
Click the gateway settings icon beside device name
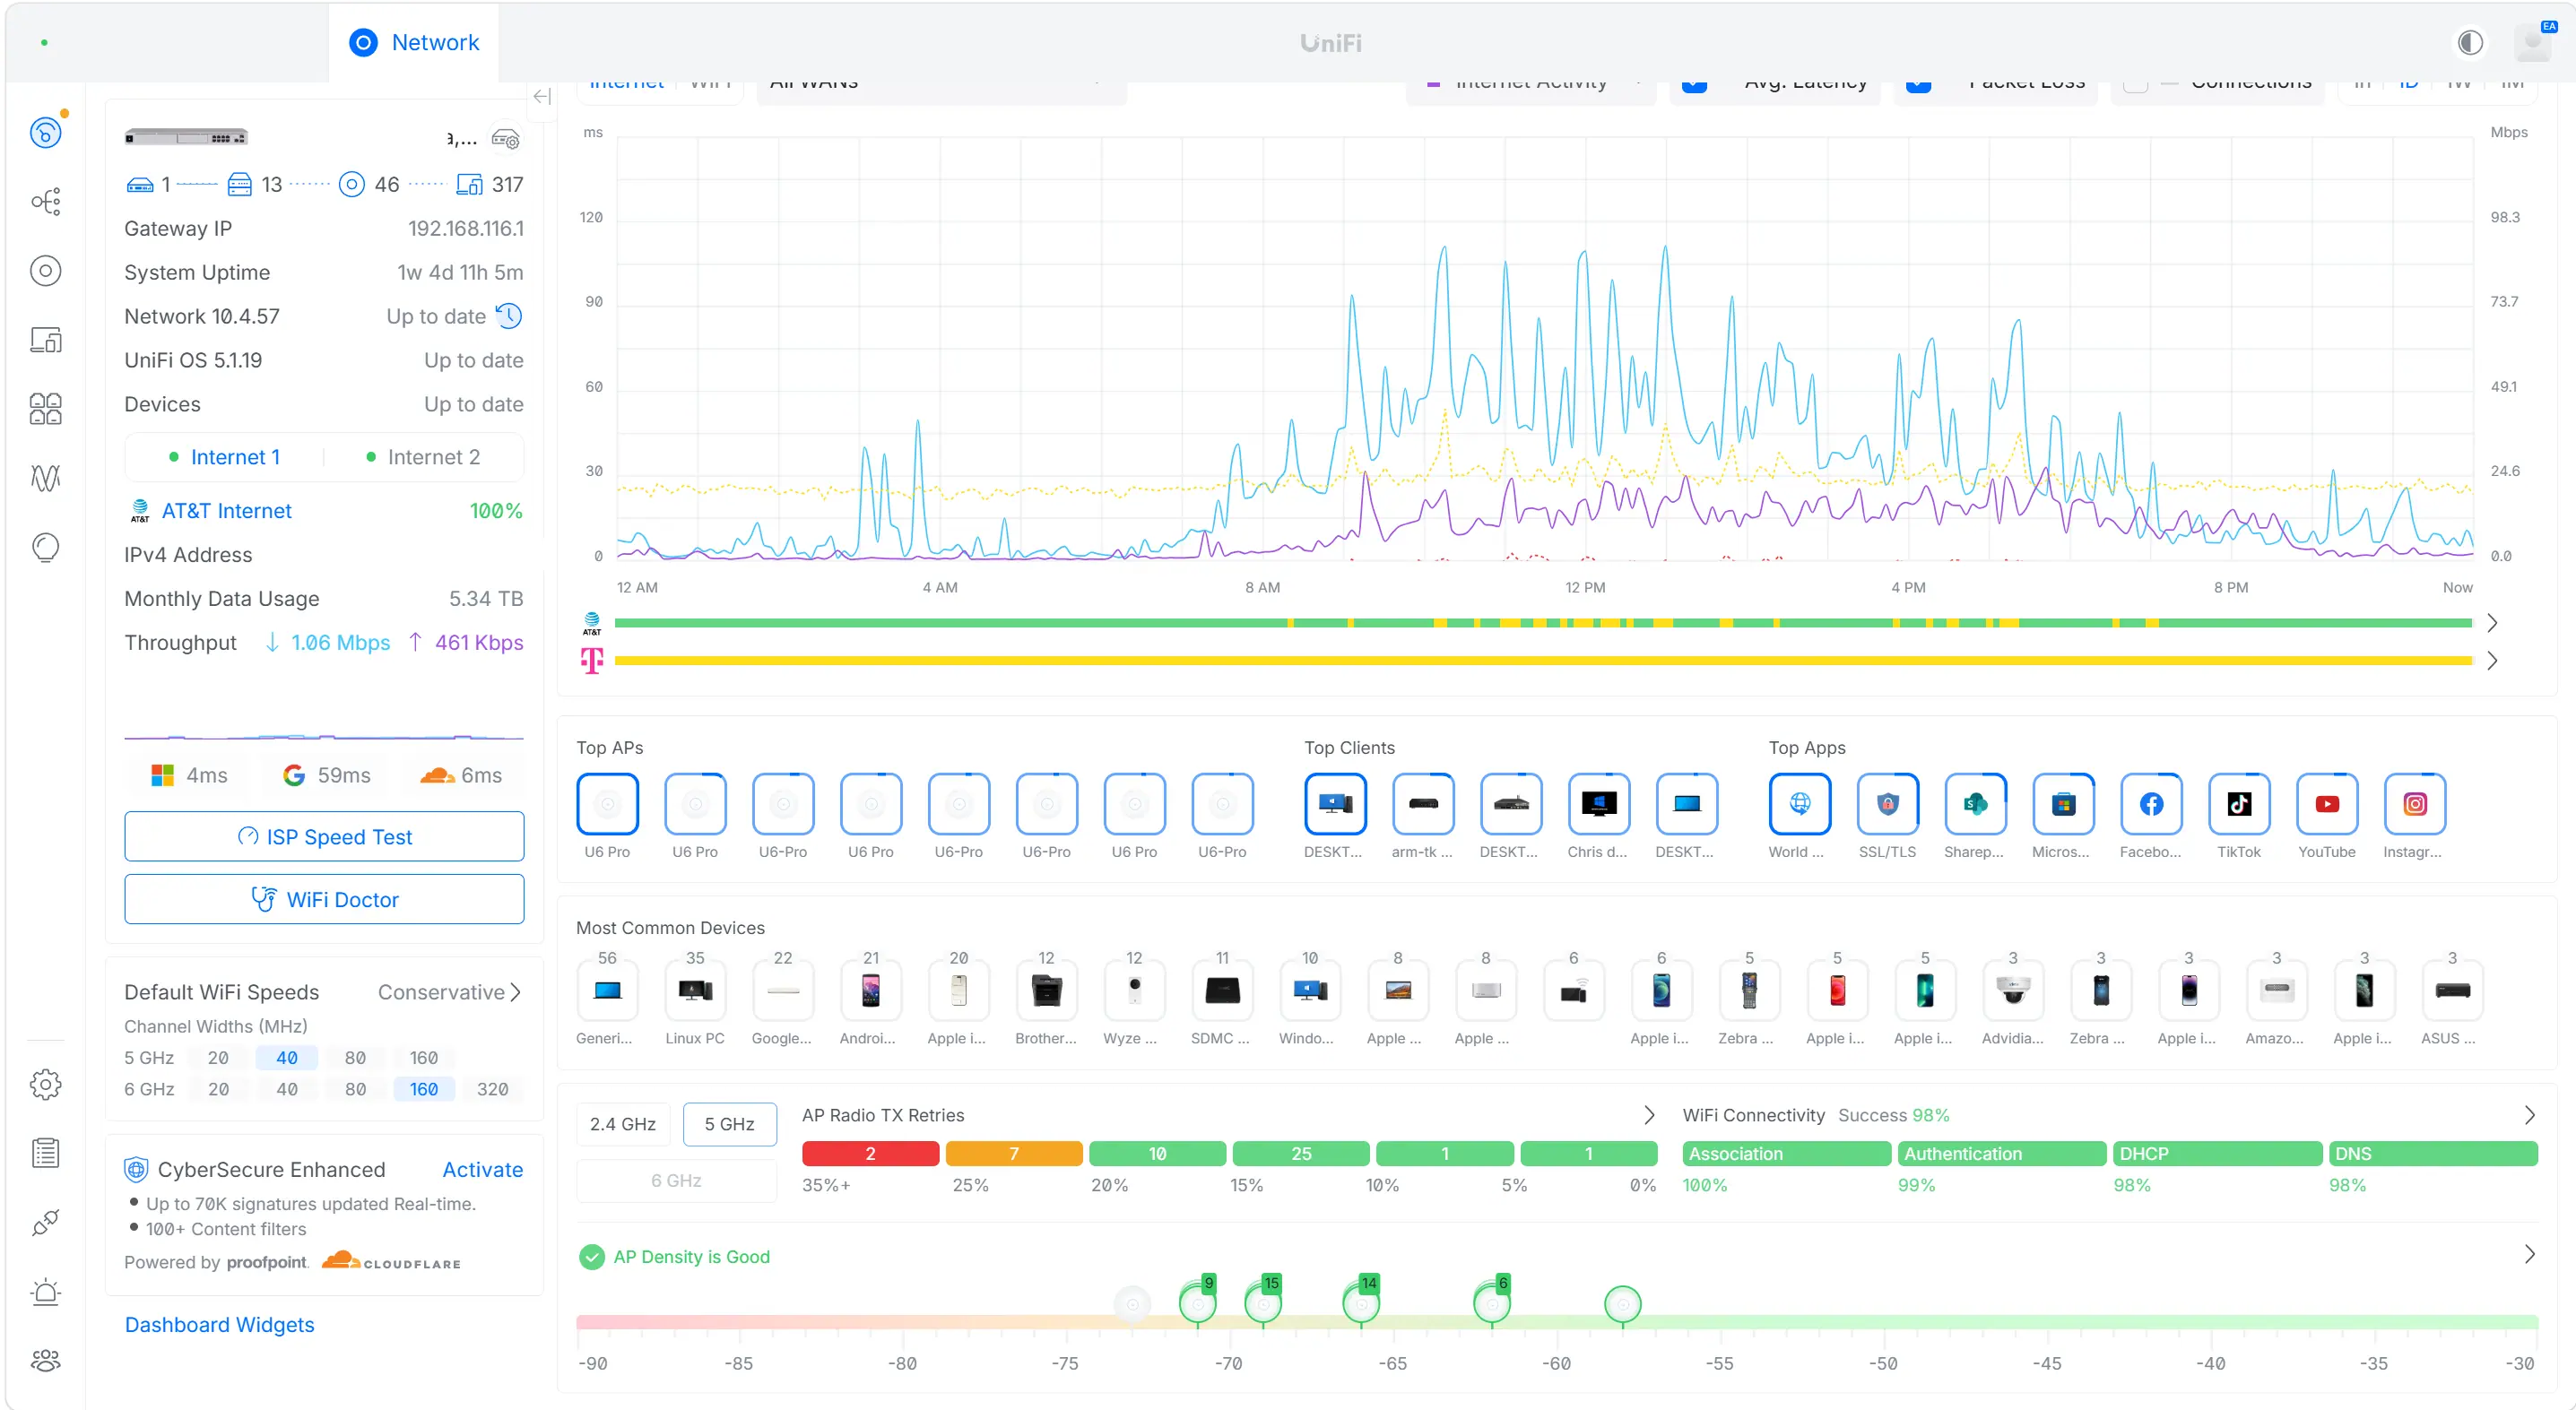506,139
